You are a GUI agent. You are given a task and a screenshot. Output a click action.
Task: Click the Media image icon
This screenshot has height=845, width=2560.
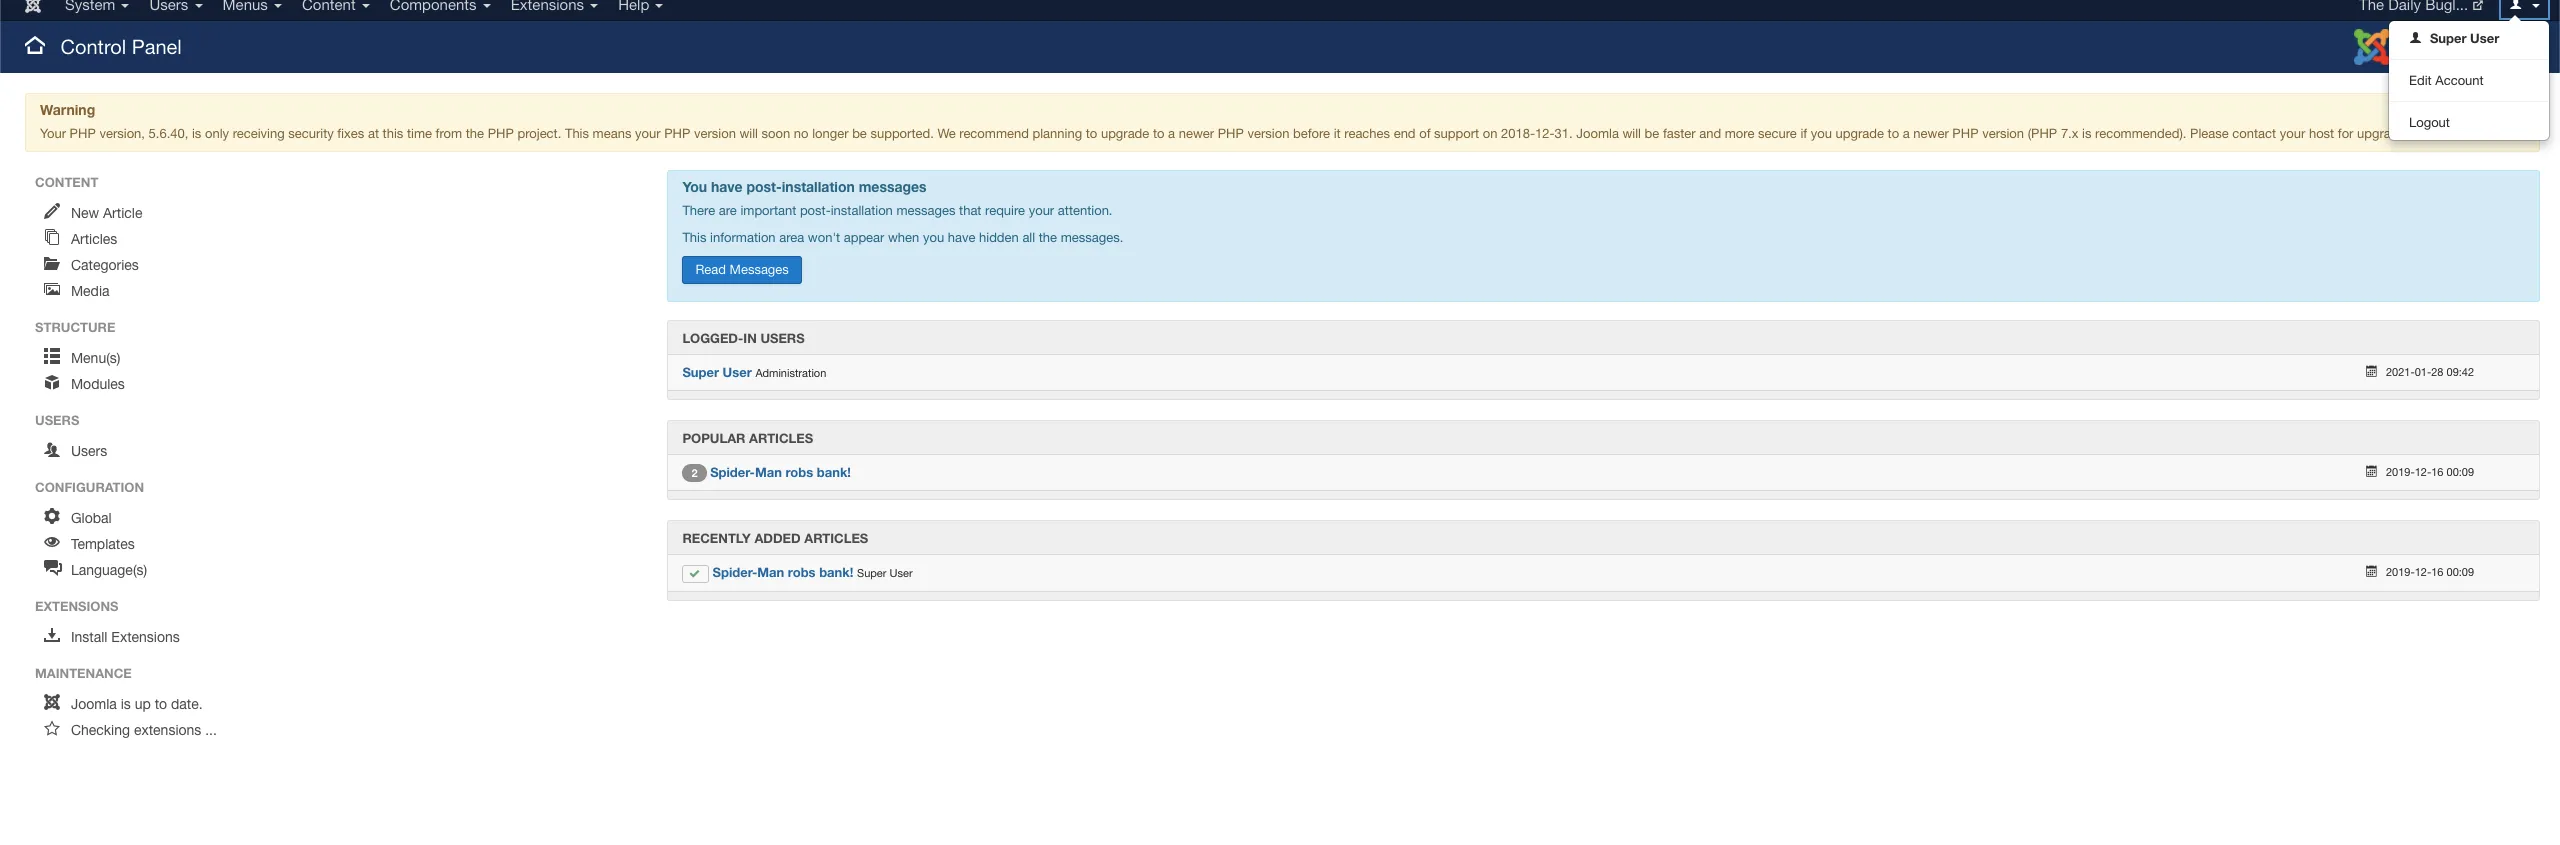52,290
